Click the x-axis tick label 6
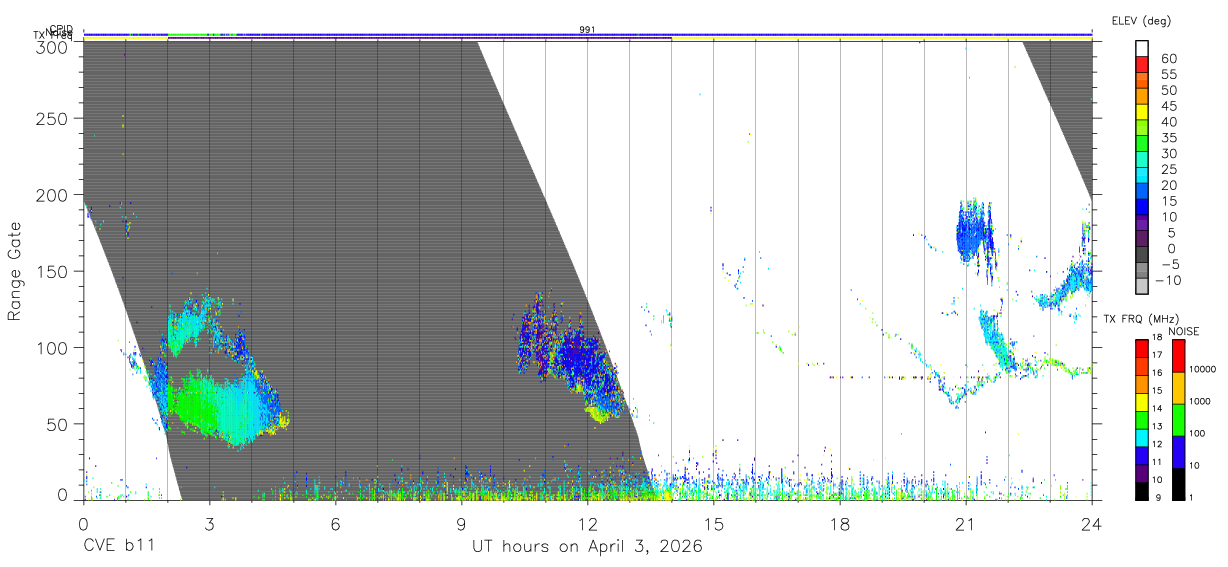 coord(335,523)
